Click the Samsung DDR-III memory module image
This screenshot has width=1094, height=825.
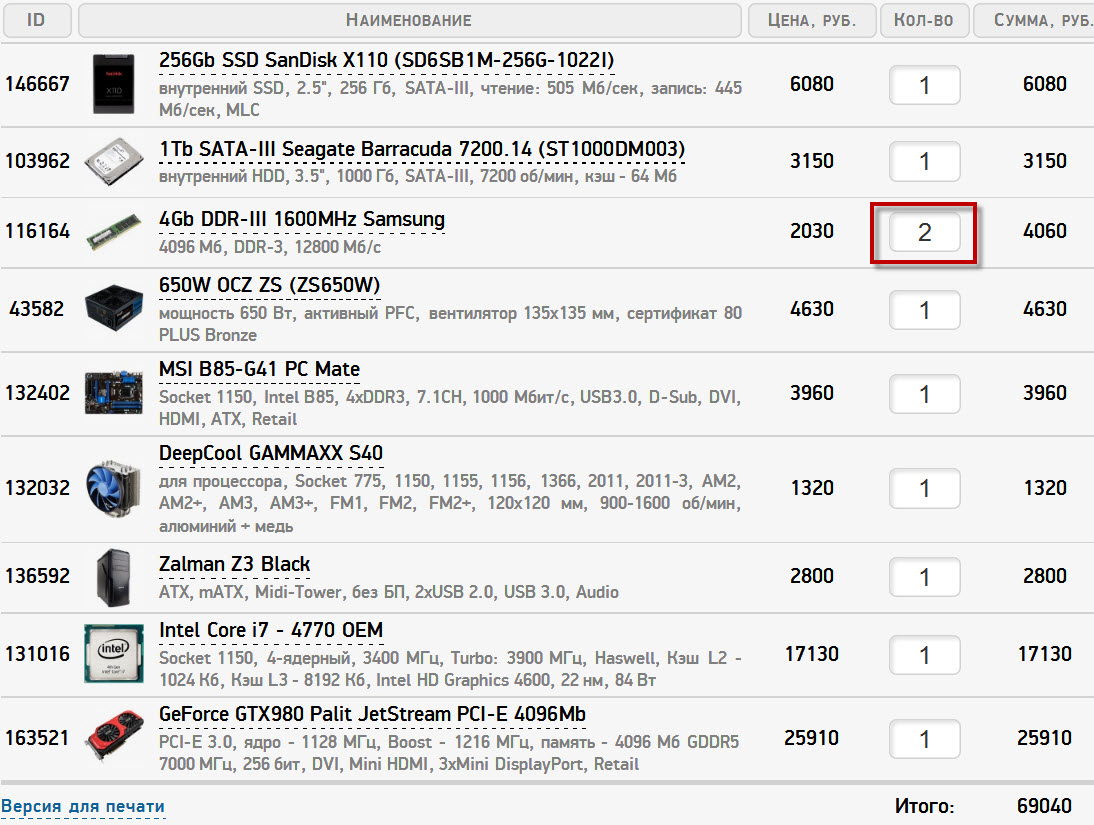coord(114,232)
